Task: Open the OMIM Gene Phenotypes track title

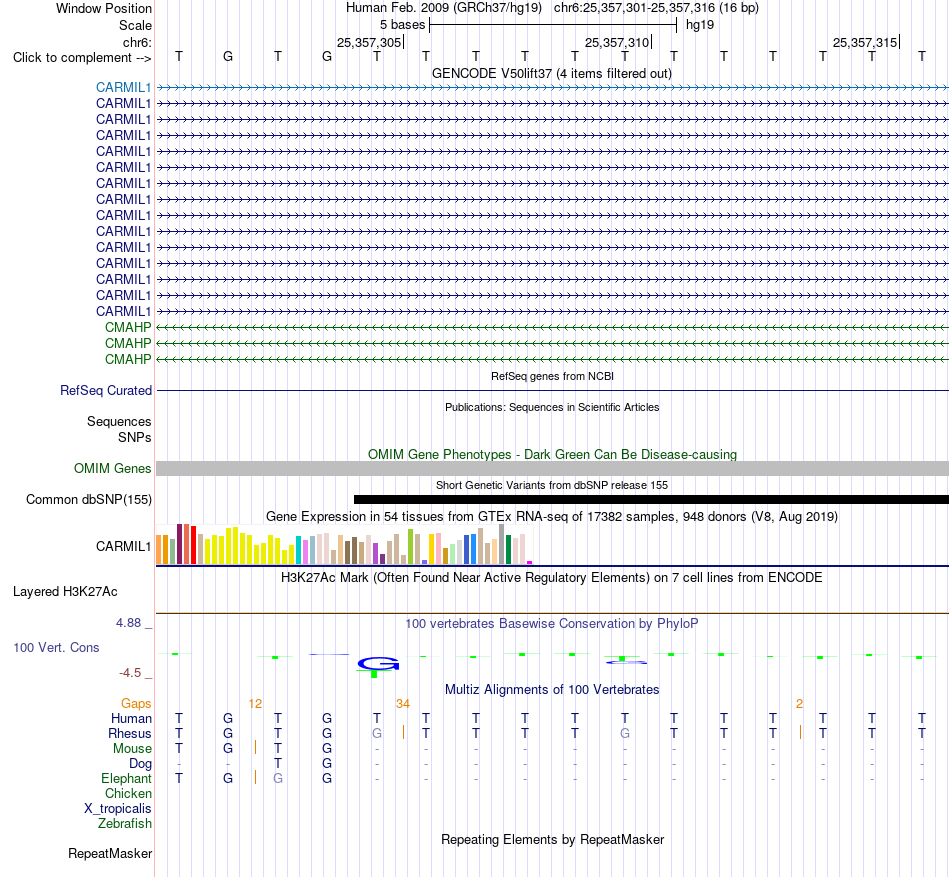Action: click(552, 454)
